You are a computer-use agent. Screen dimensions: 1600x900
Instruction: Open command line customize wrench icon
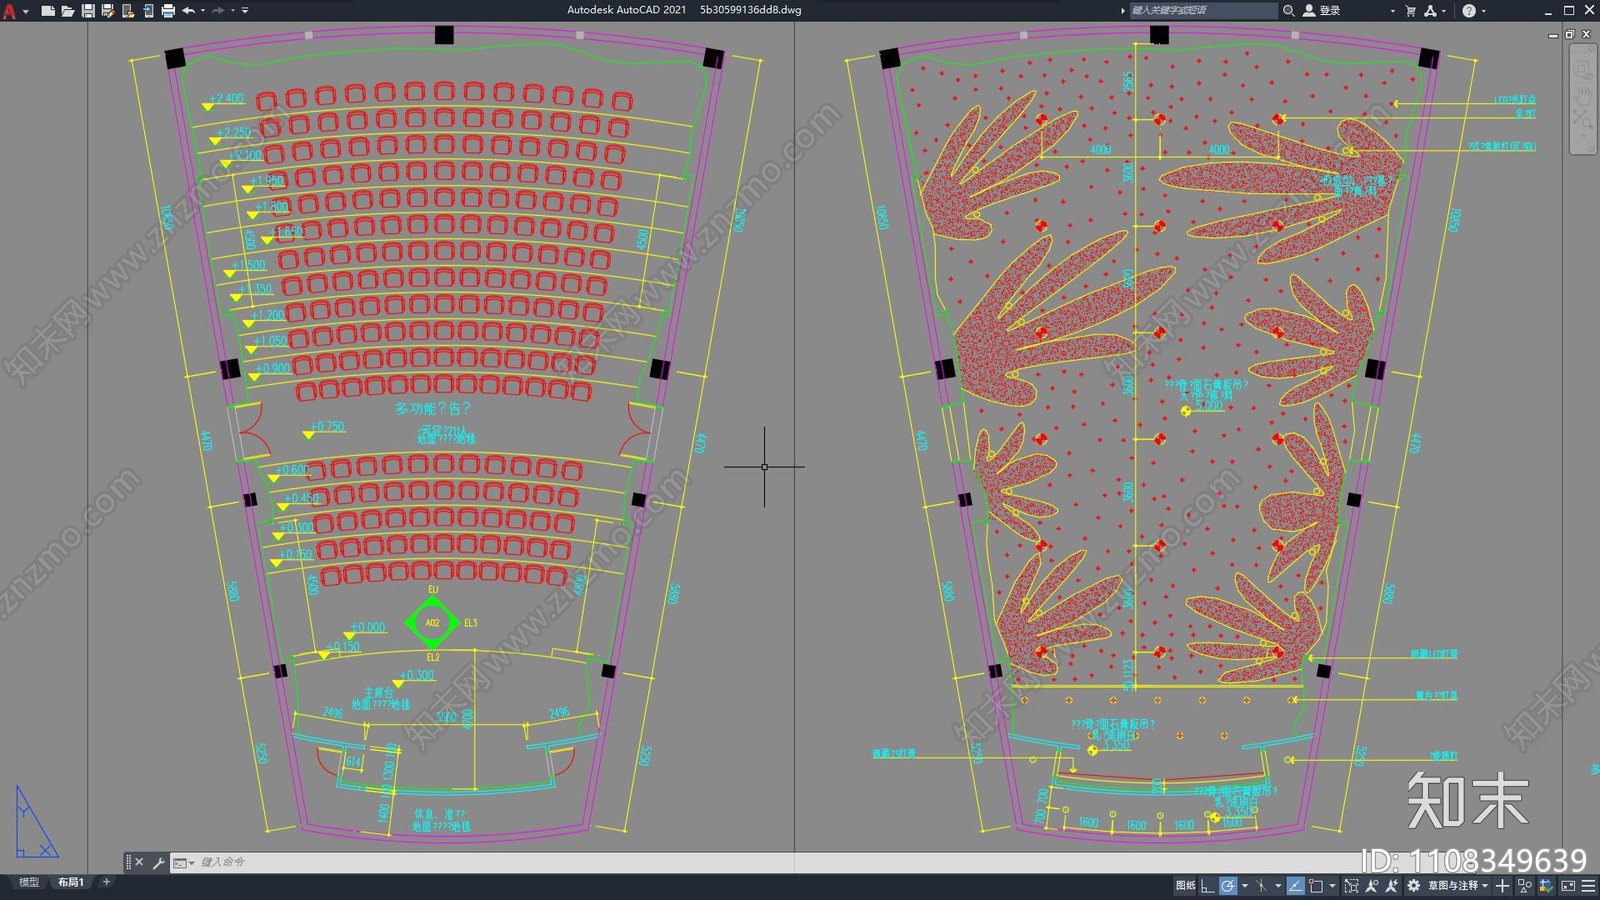coord(158,862)
